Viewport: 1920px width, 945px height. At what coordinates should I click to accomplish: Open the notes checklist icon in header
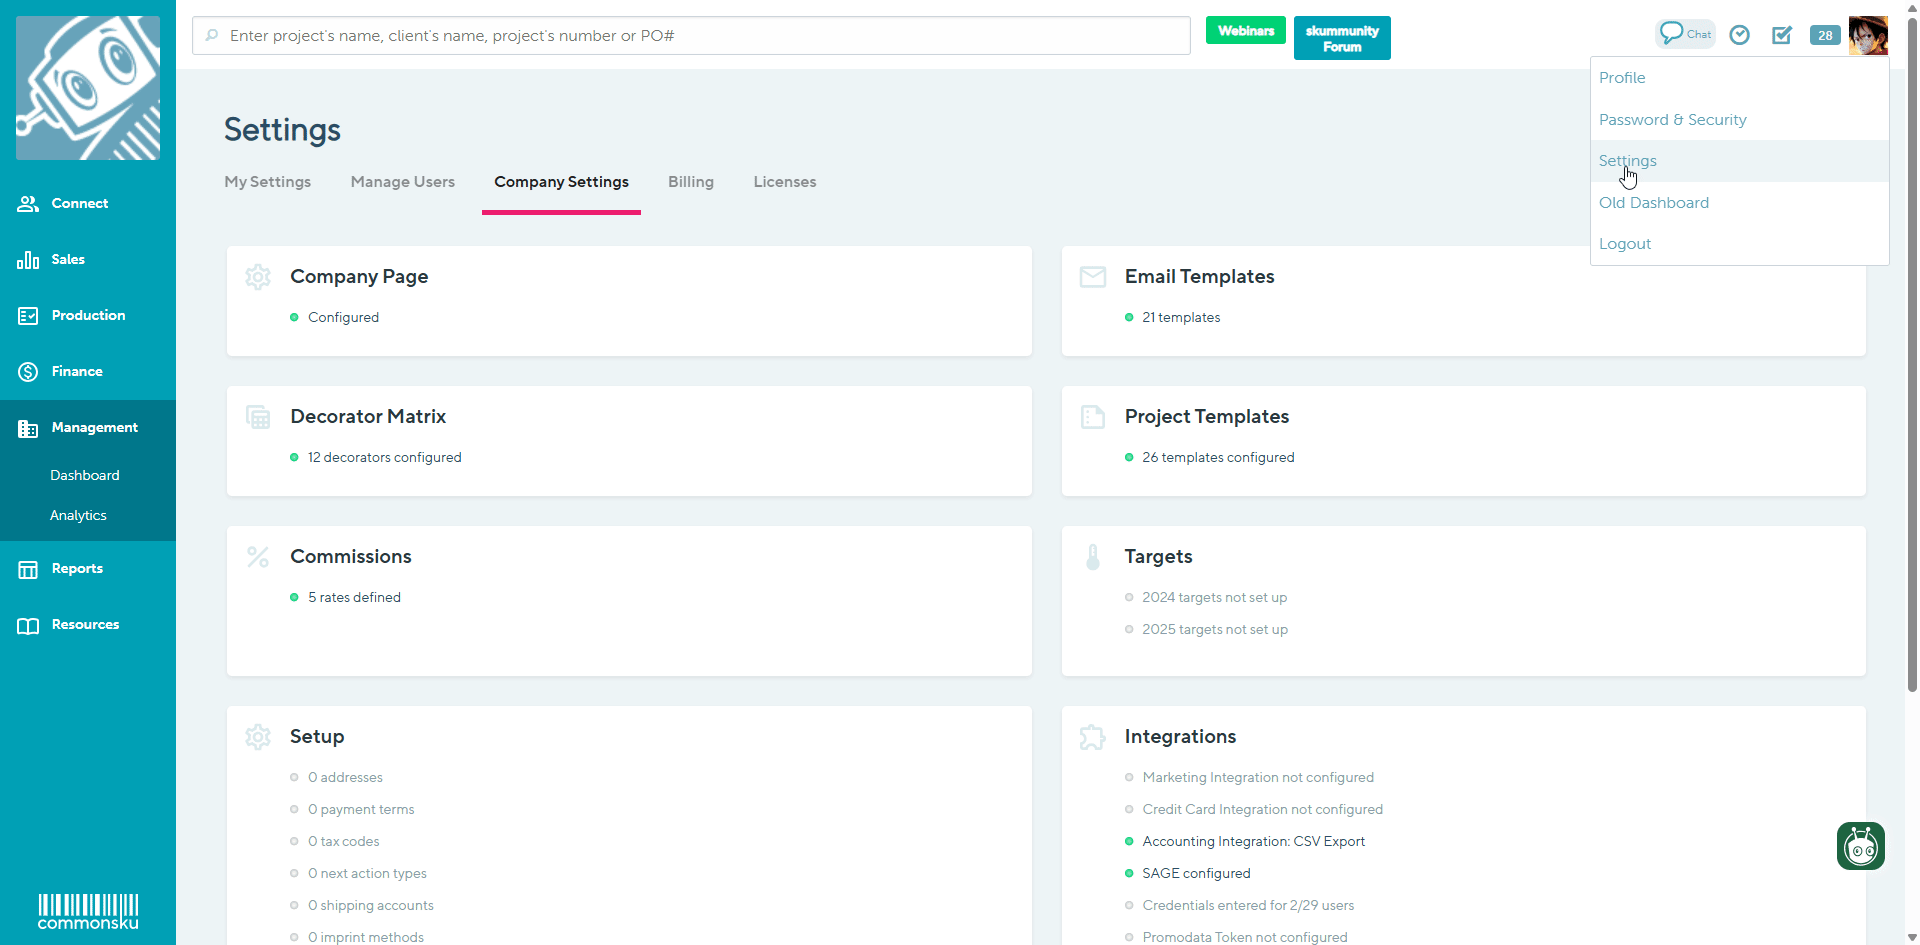(1782, 35)
